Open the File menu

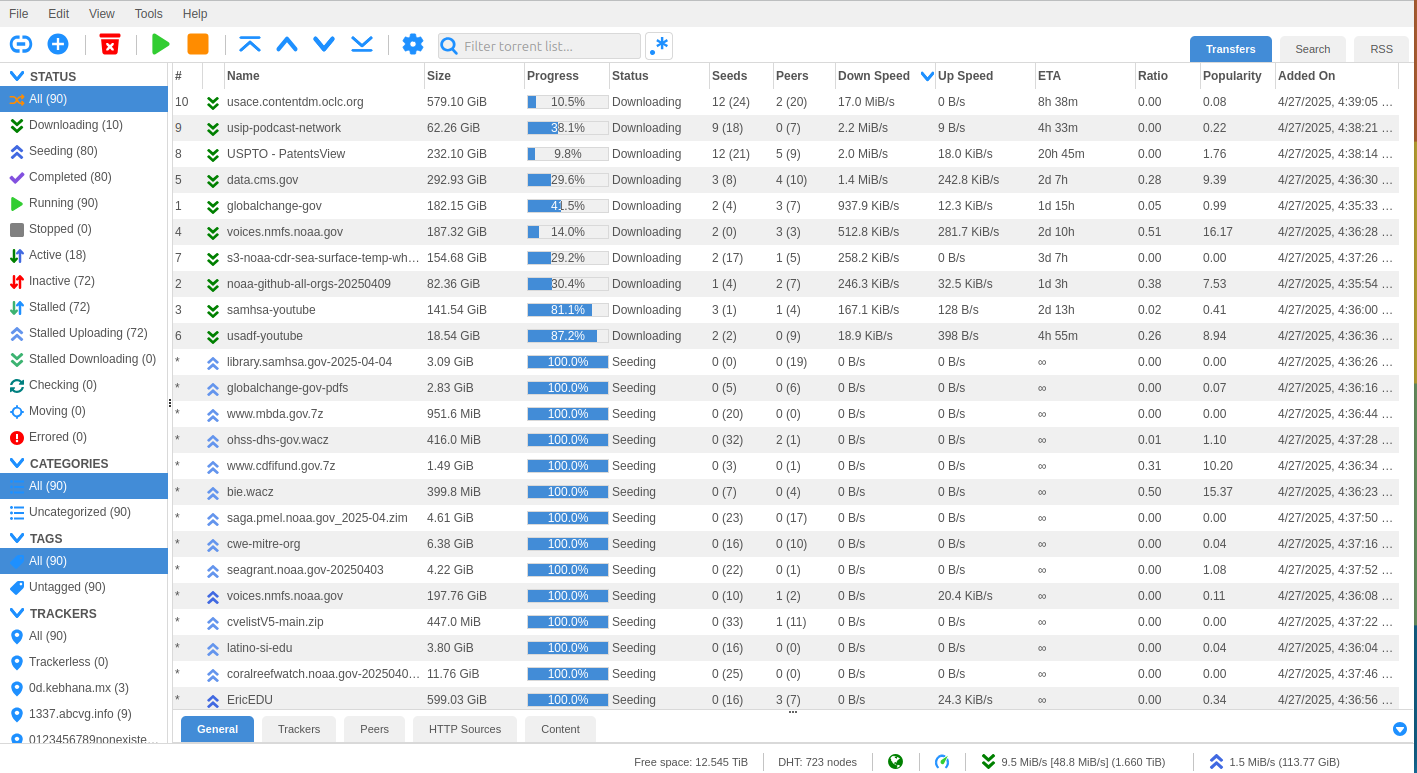pyautogui.click(x=19, y=14)
